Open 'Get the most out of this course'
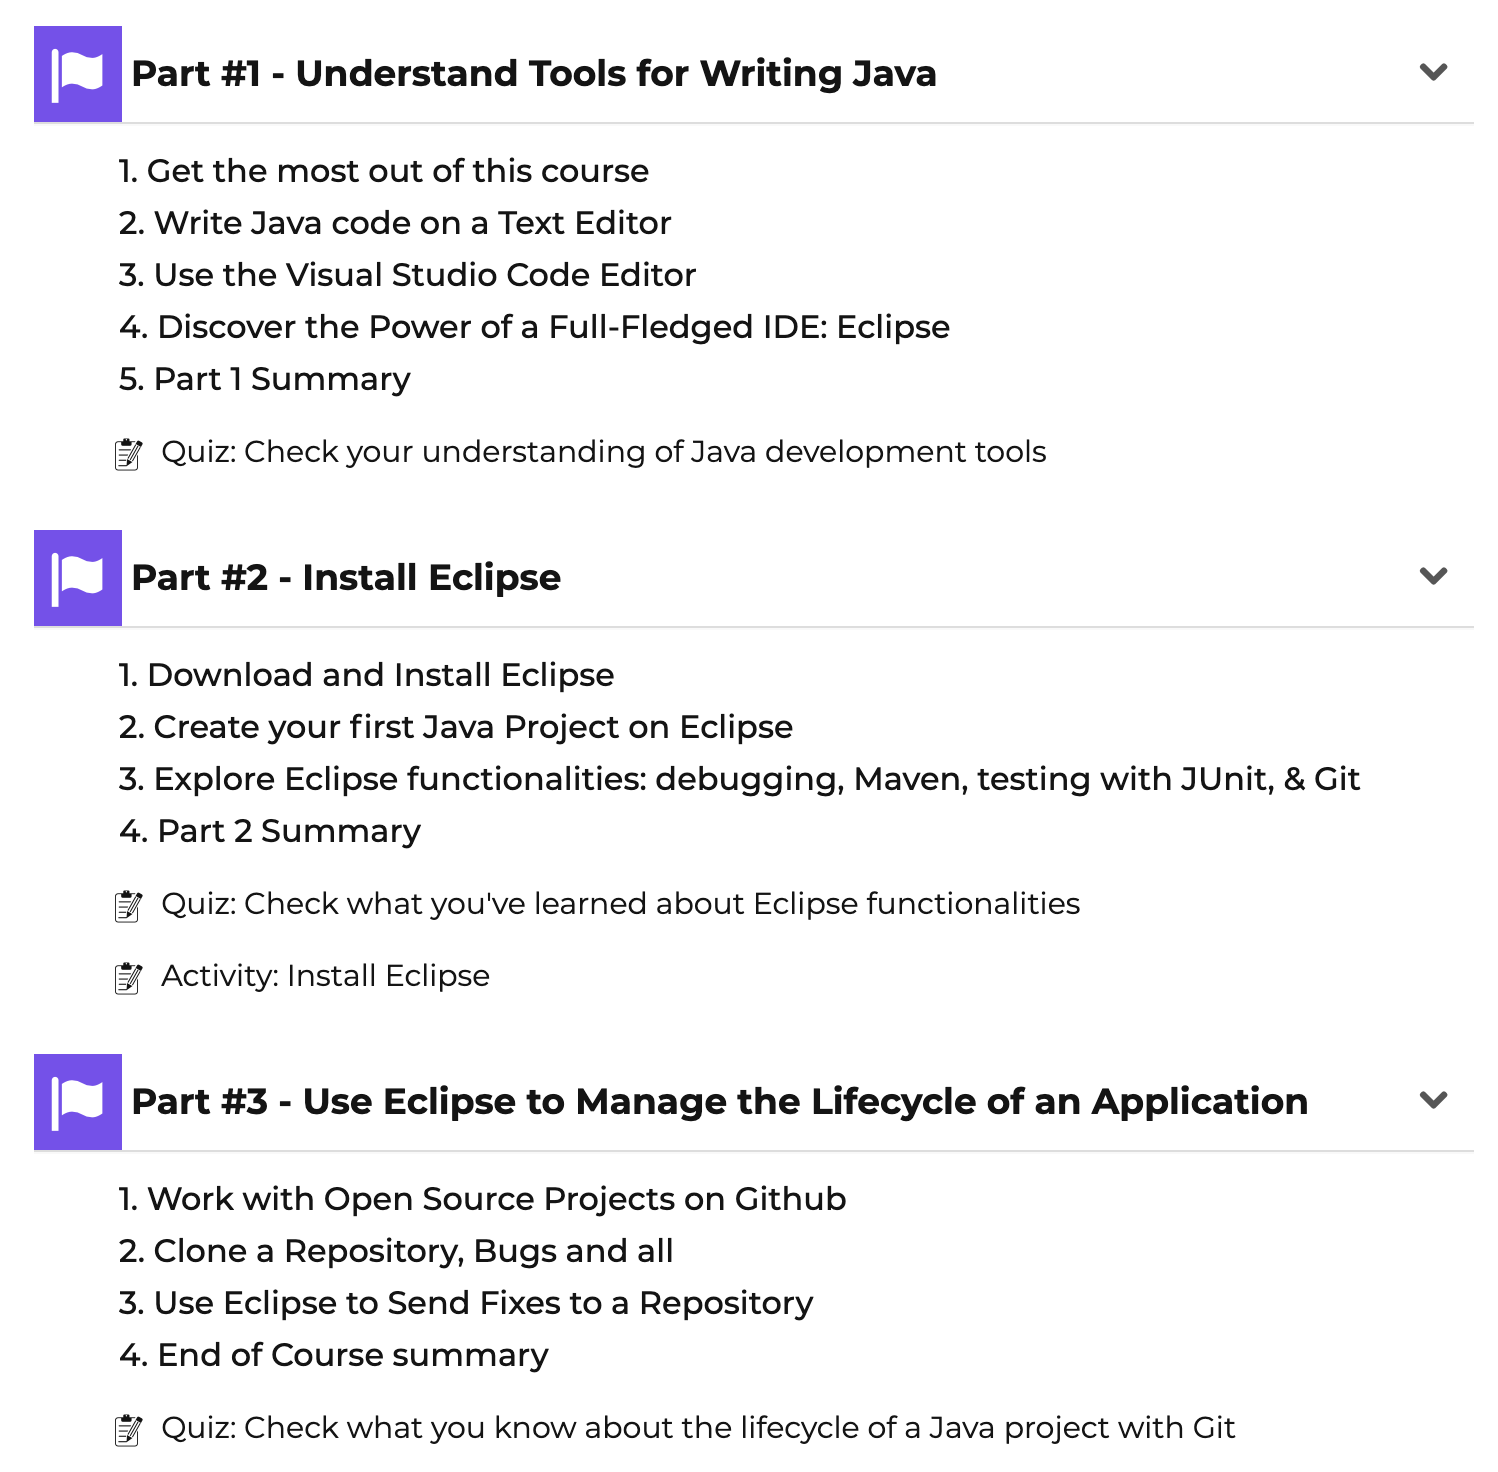The height and width of the screenshot is (1472, 1498). (x=384, y=171)
